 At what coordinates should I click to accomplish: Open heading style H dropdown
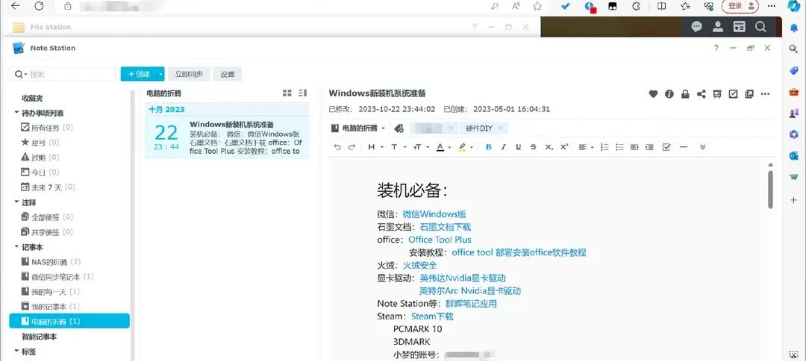(x=375, y=147)
